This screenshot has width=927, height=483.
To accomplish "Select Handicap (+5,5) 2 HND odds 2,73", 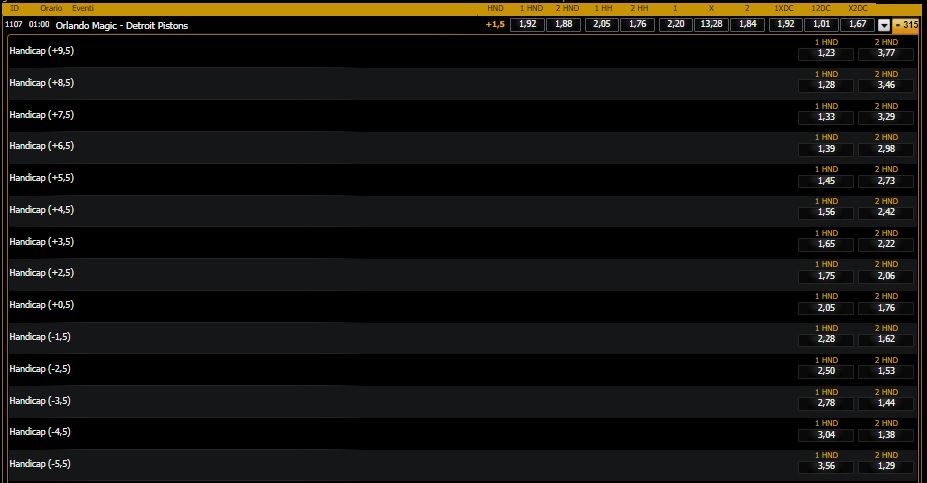I will coord(886,180).
